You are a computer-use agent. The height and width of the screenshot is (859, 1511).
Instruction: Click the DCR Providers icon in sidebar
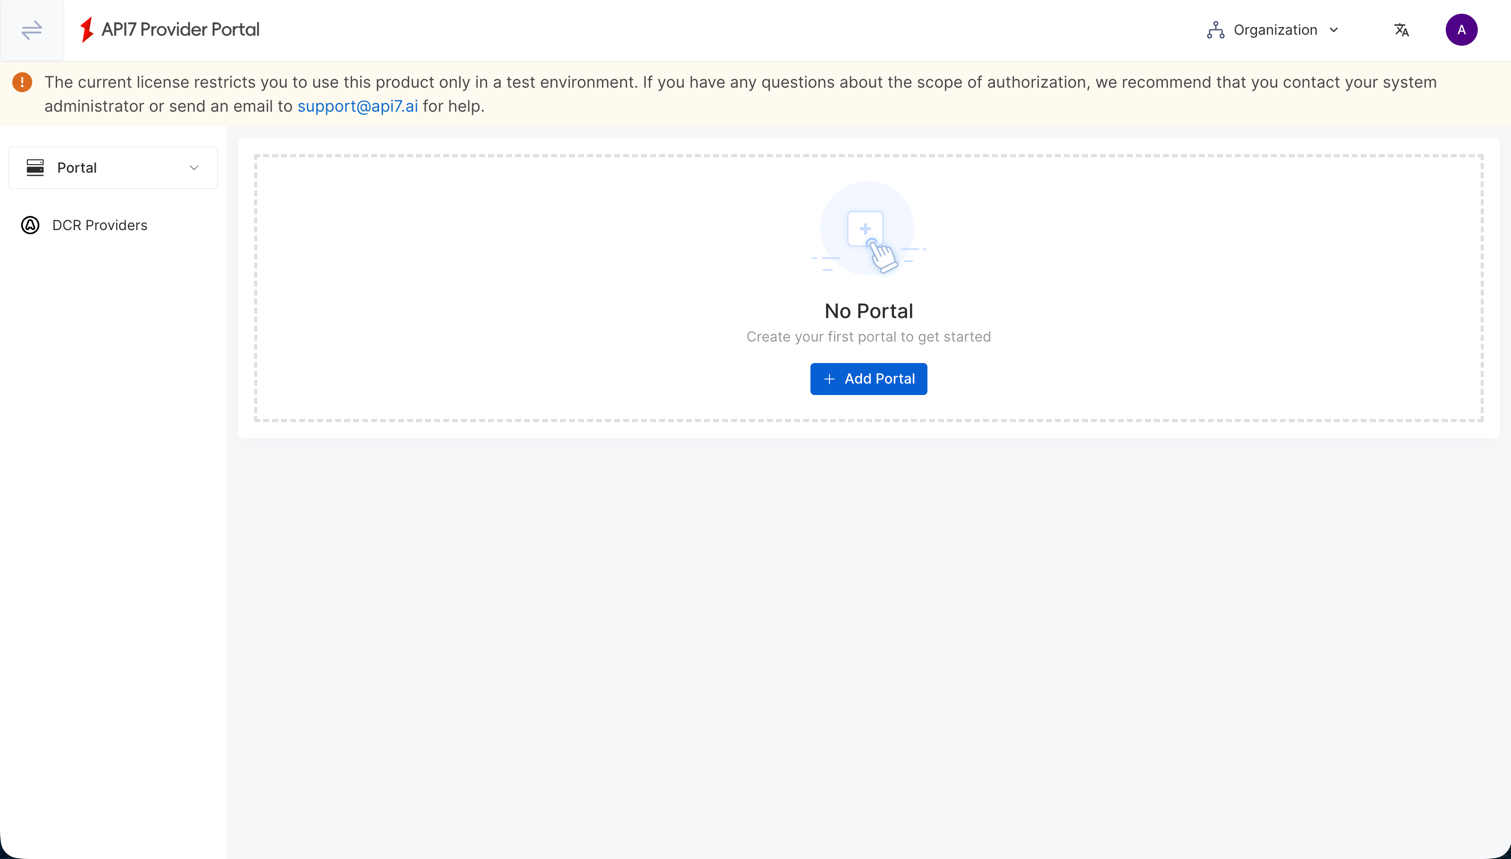(30, 225)
